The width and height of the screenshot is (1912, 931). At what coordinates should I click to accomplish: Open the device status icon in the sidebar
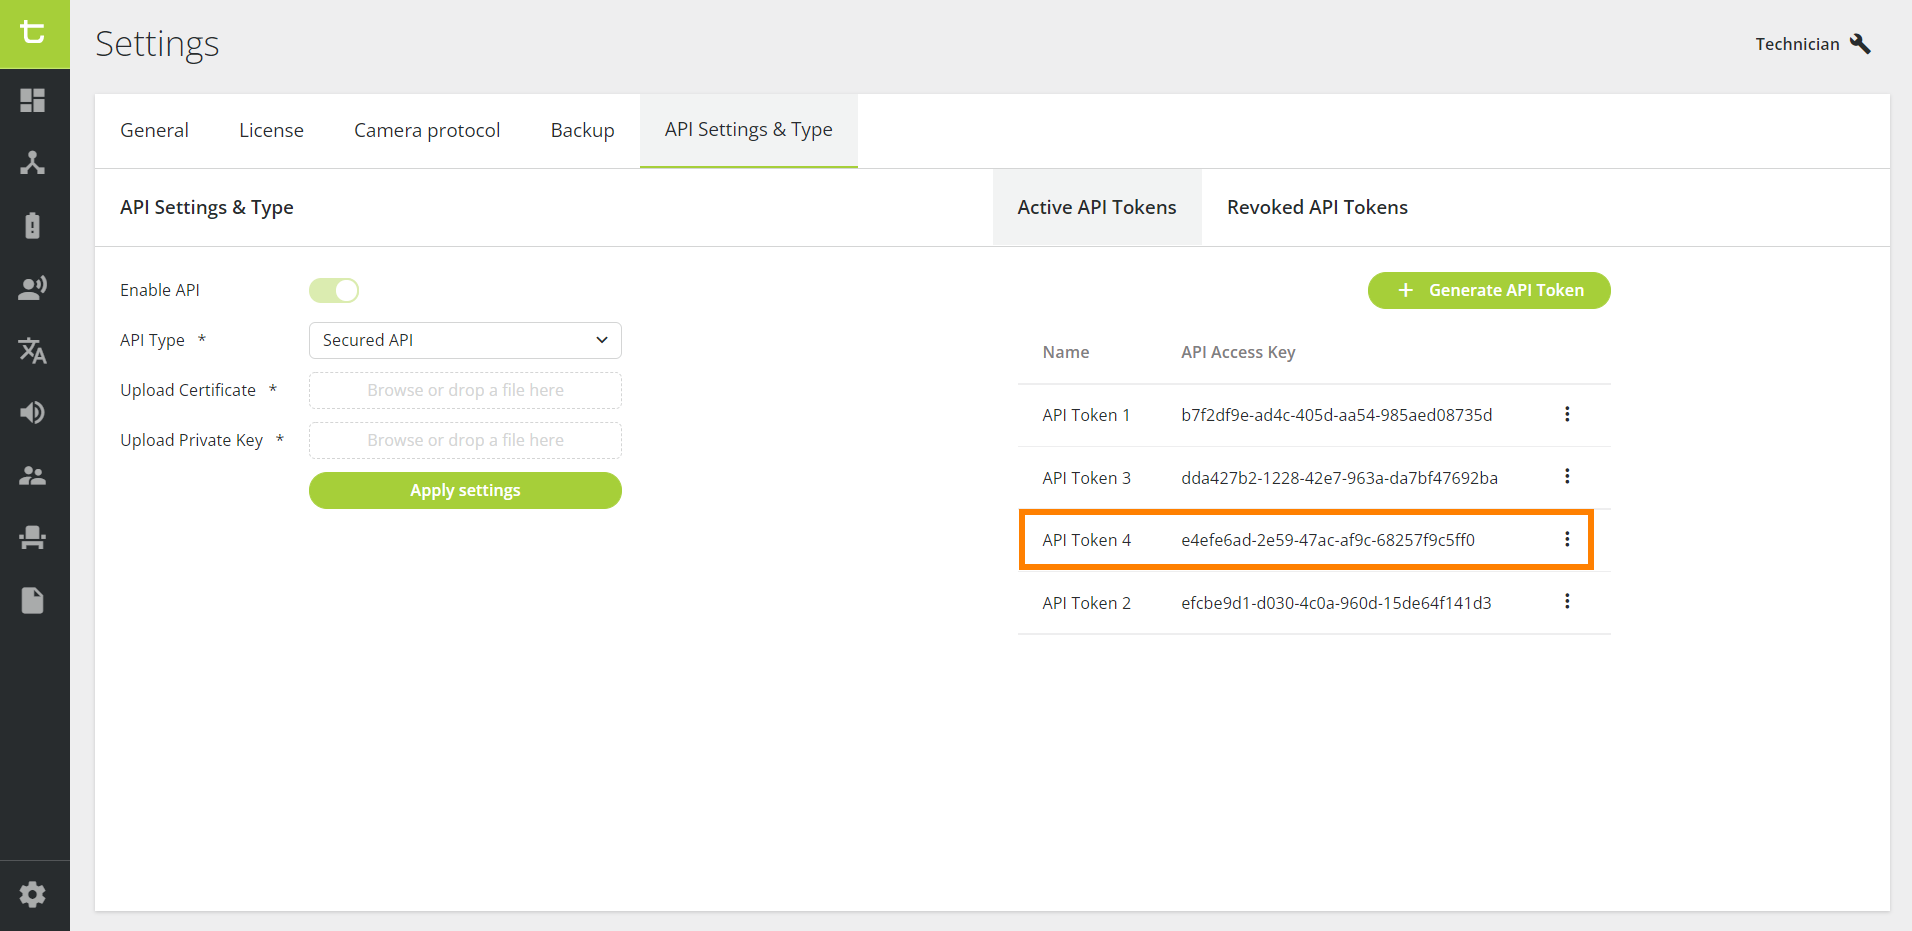tap(33, 225)
